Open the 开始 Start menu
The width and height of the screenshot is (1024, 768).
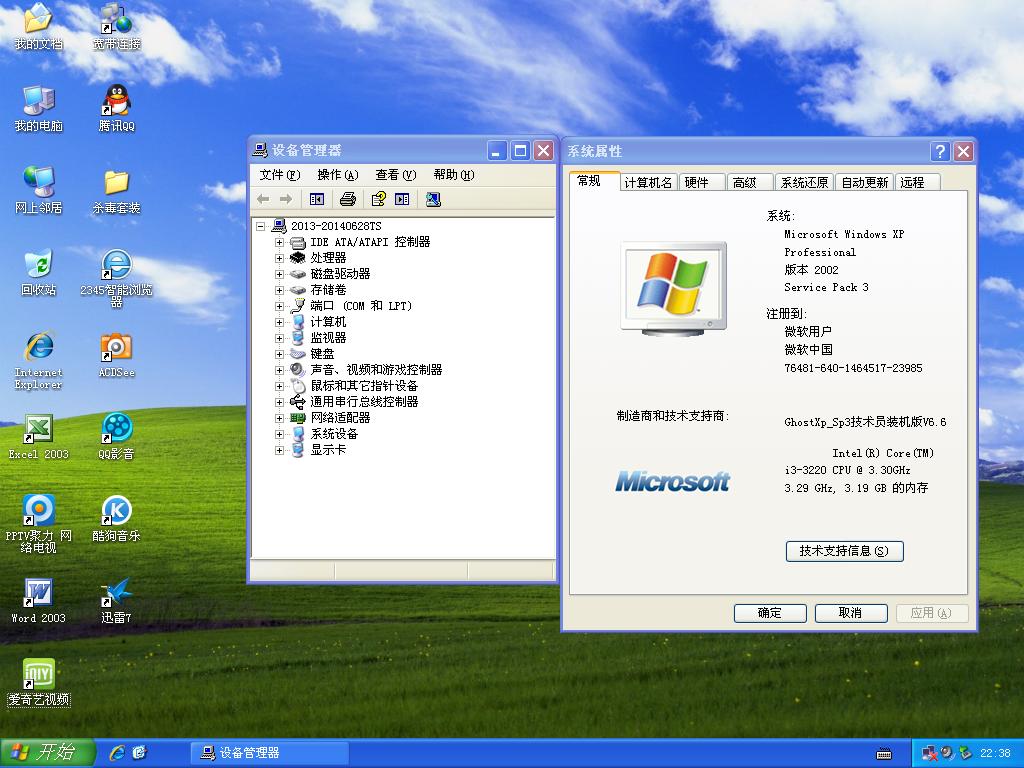pyautogui.click(x=47, y=753)
